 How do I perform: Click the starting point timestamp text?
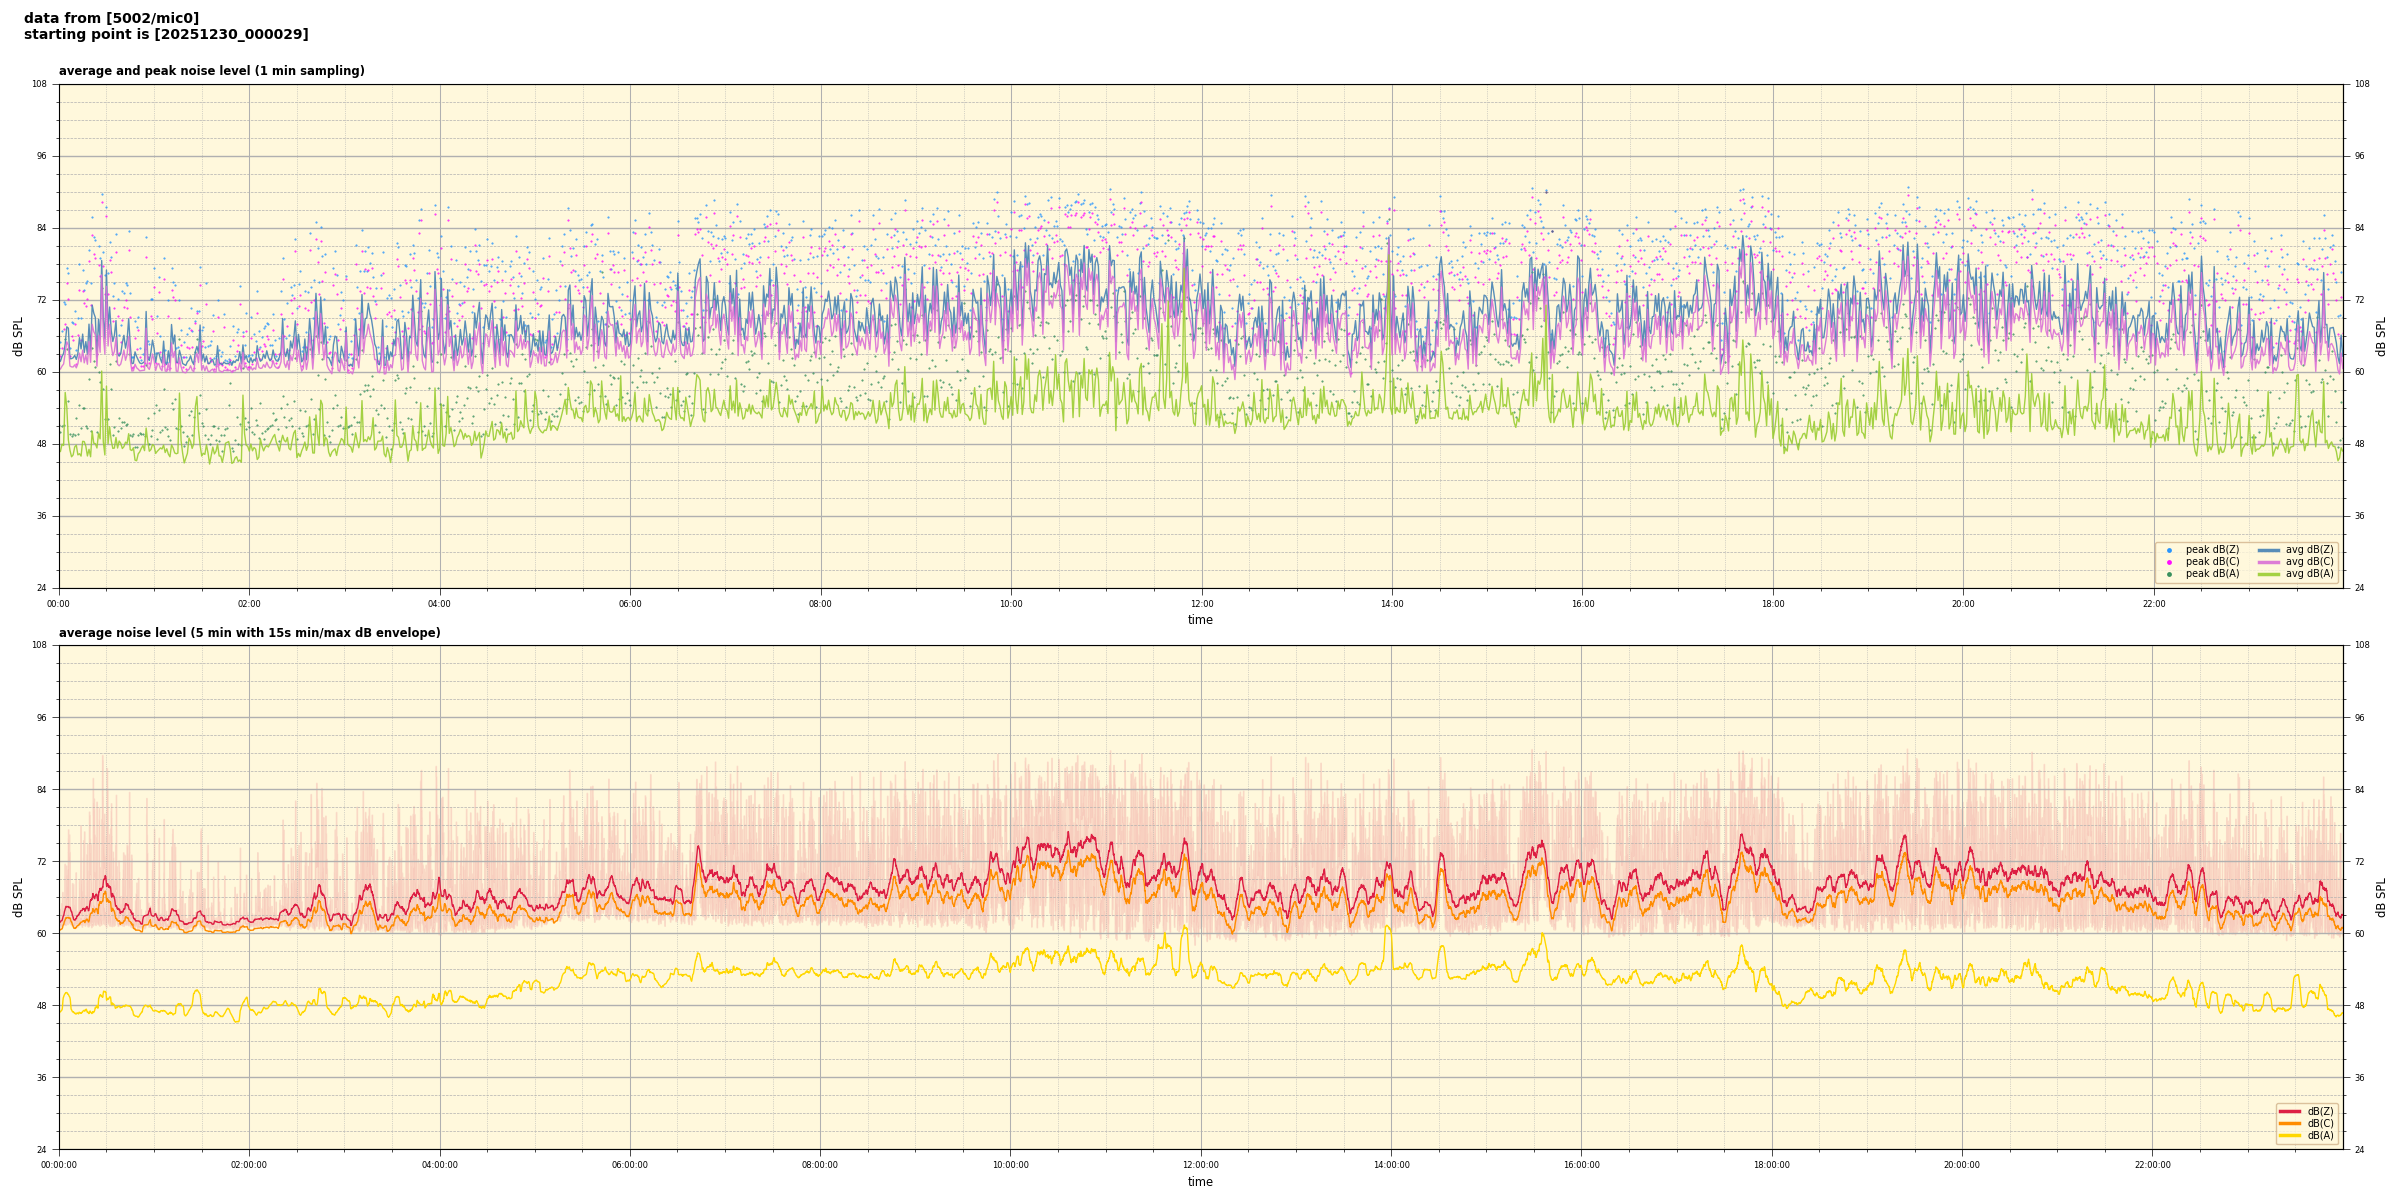[x=166, y=35]
